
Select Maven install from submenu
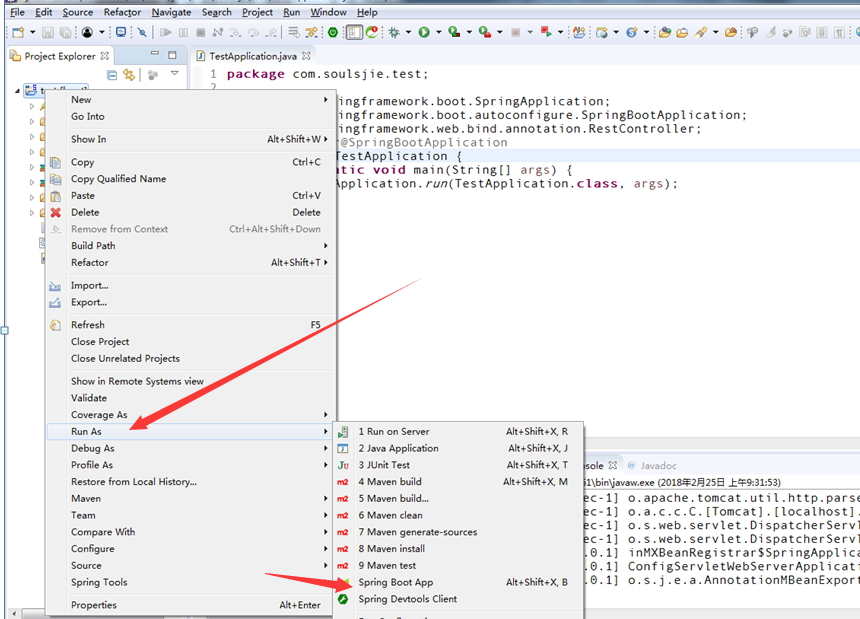coord(391,548)
